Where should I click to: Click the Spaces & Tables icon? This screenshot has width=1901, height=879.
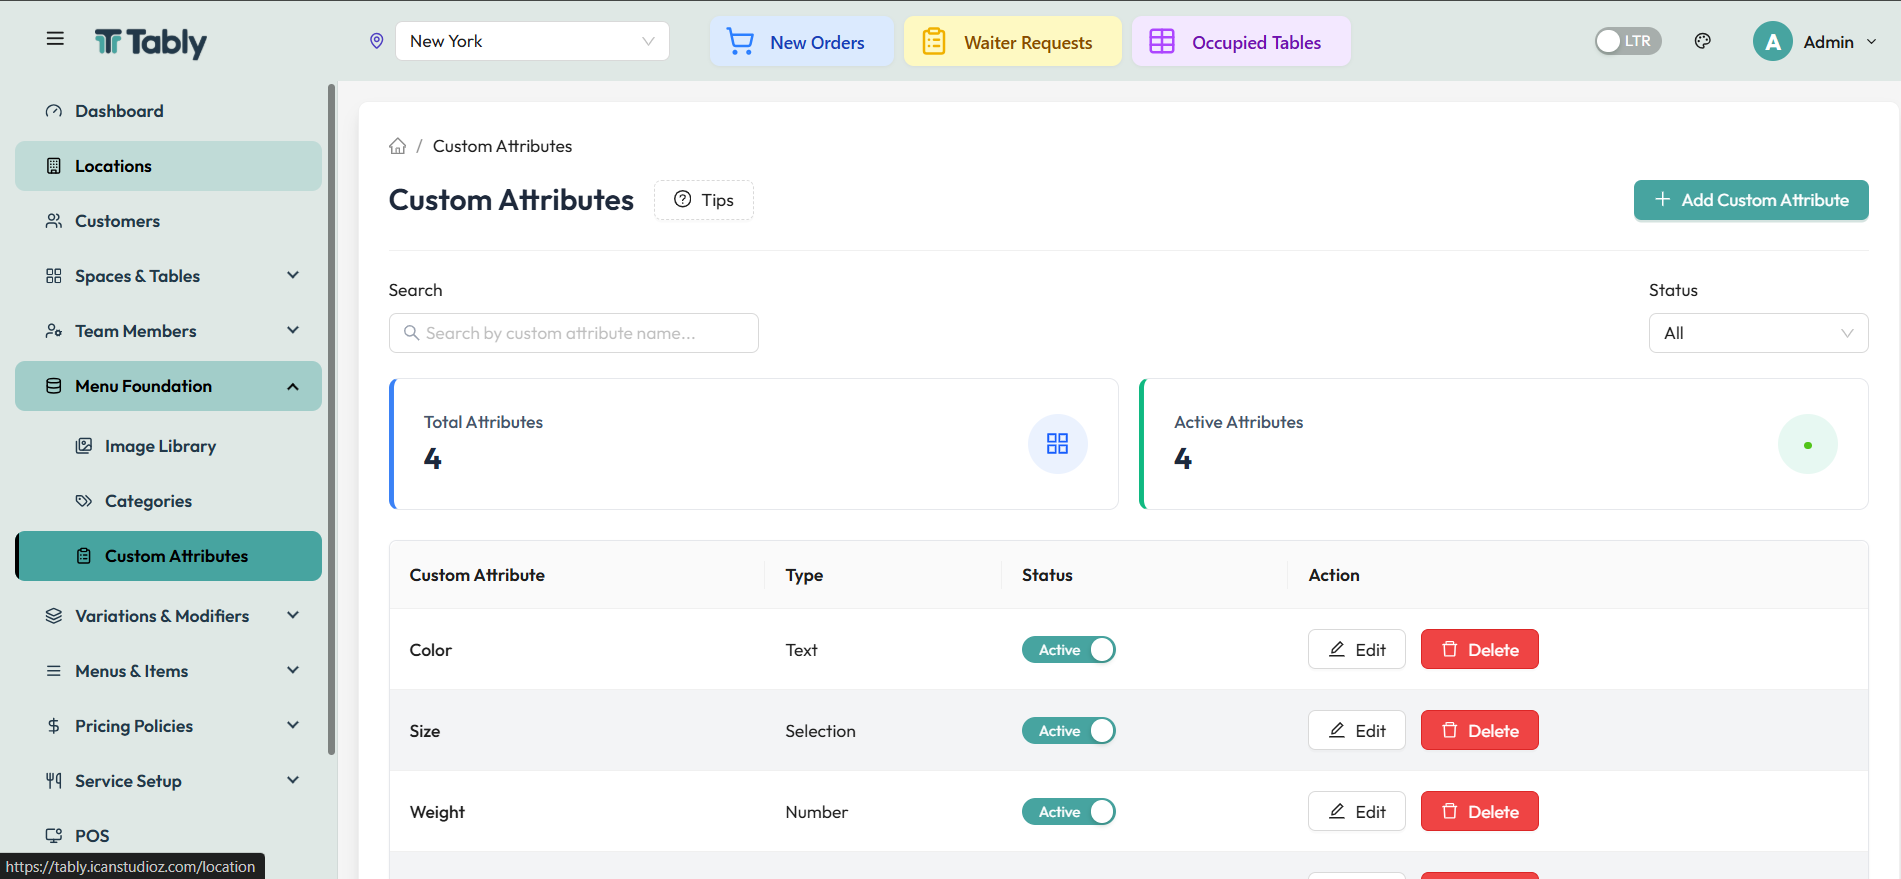pos(54,276)
